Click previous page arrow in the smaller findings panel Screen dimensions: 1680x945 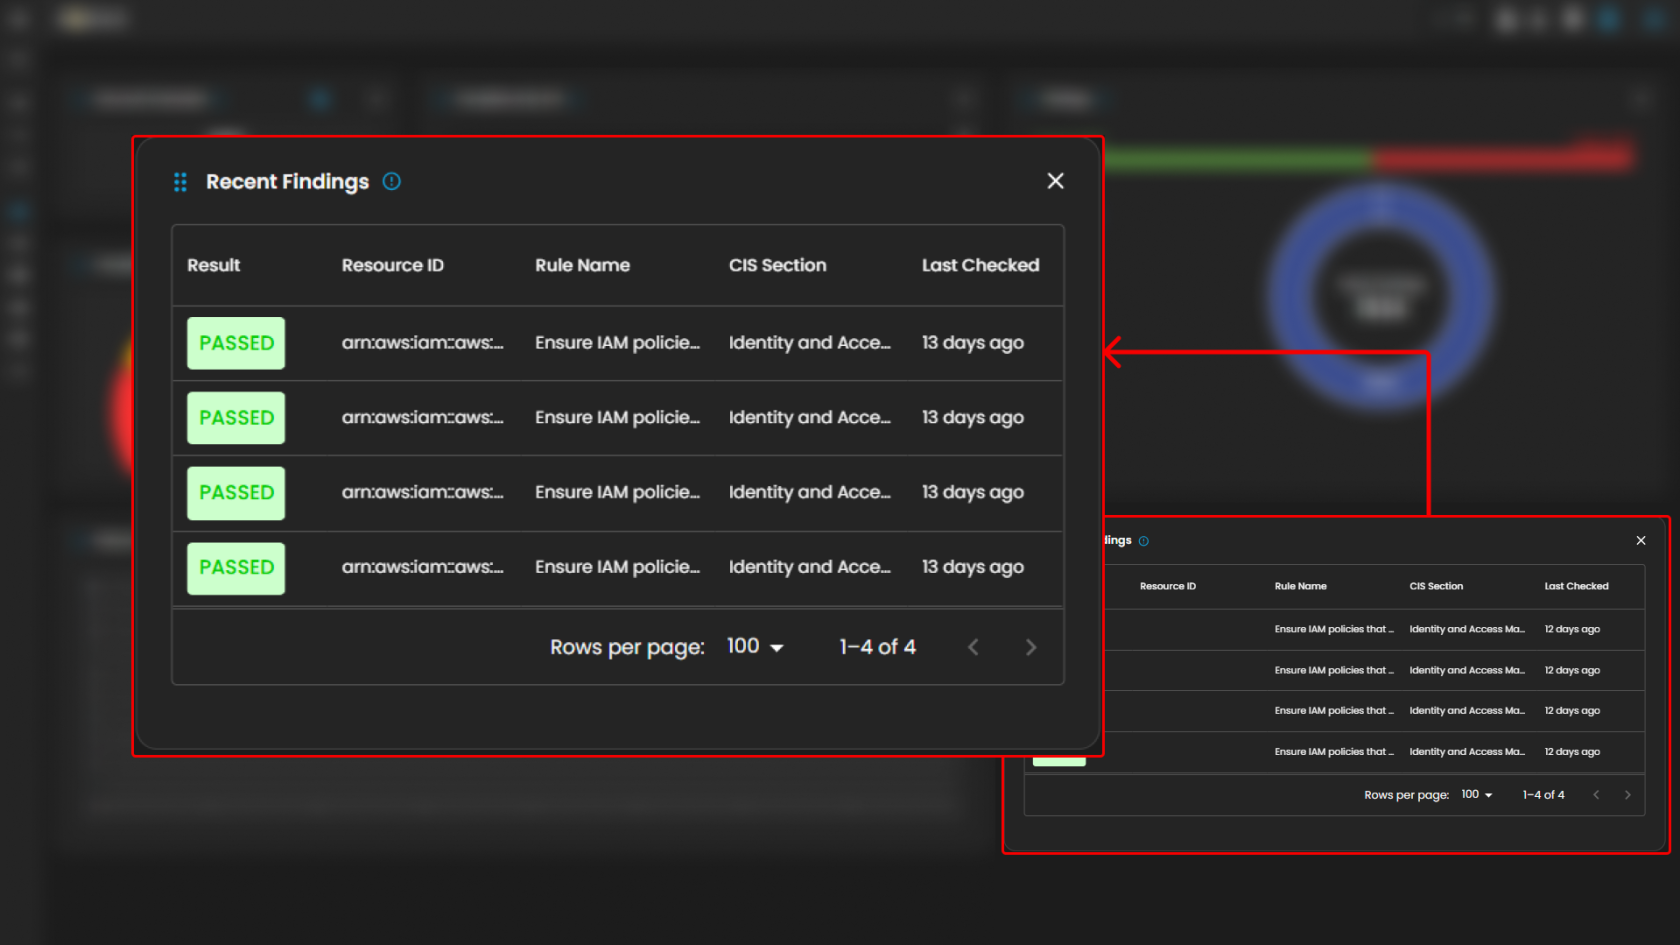[1596, 795]
